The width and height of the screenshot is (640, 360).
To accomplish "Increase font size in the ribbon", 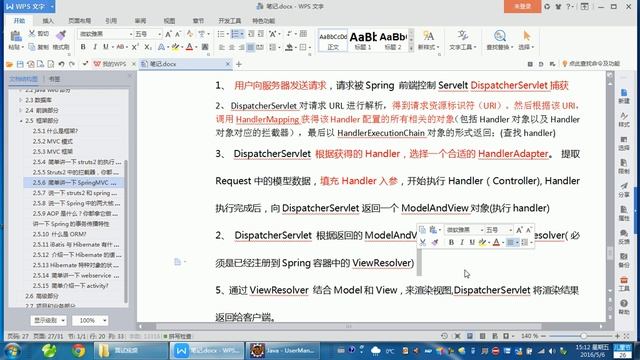I will [x=168, y=34].
